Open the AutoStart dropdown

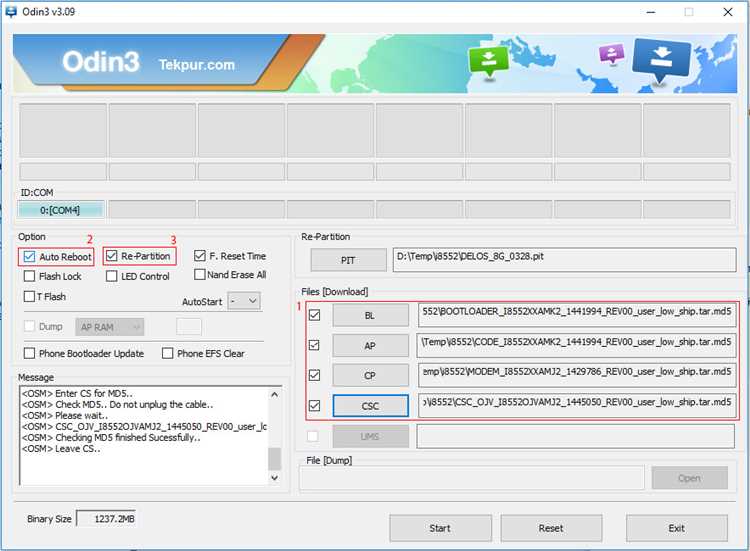244,301
